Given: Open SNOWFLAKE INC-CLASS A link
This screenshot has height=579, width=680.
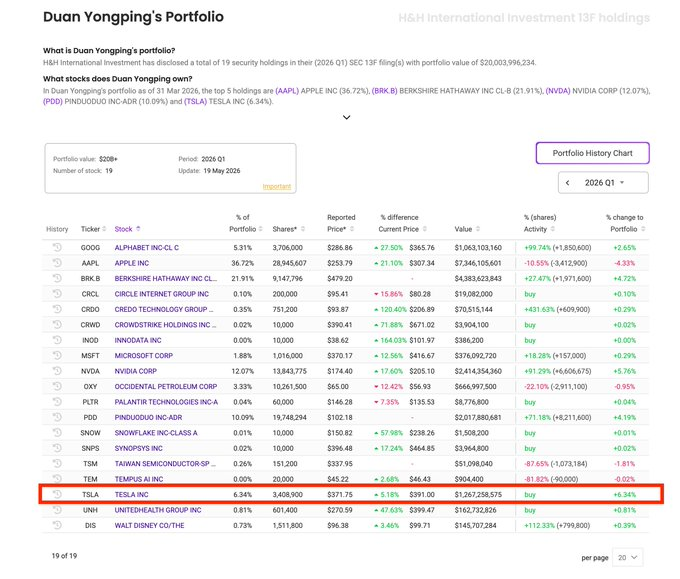Looking at the screenshot, I should pos(156,432).
